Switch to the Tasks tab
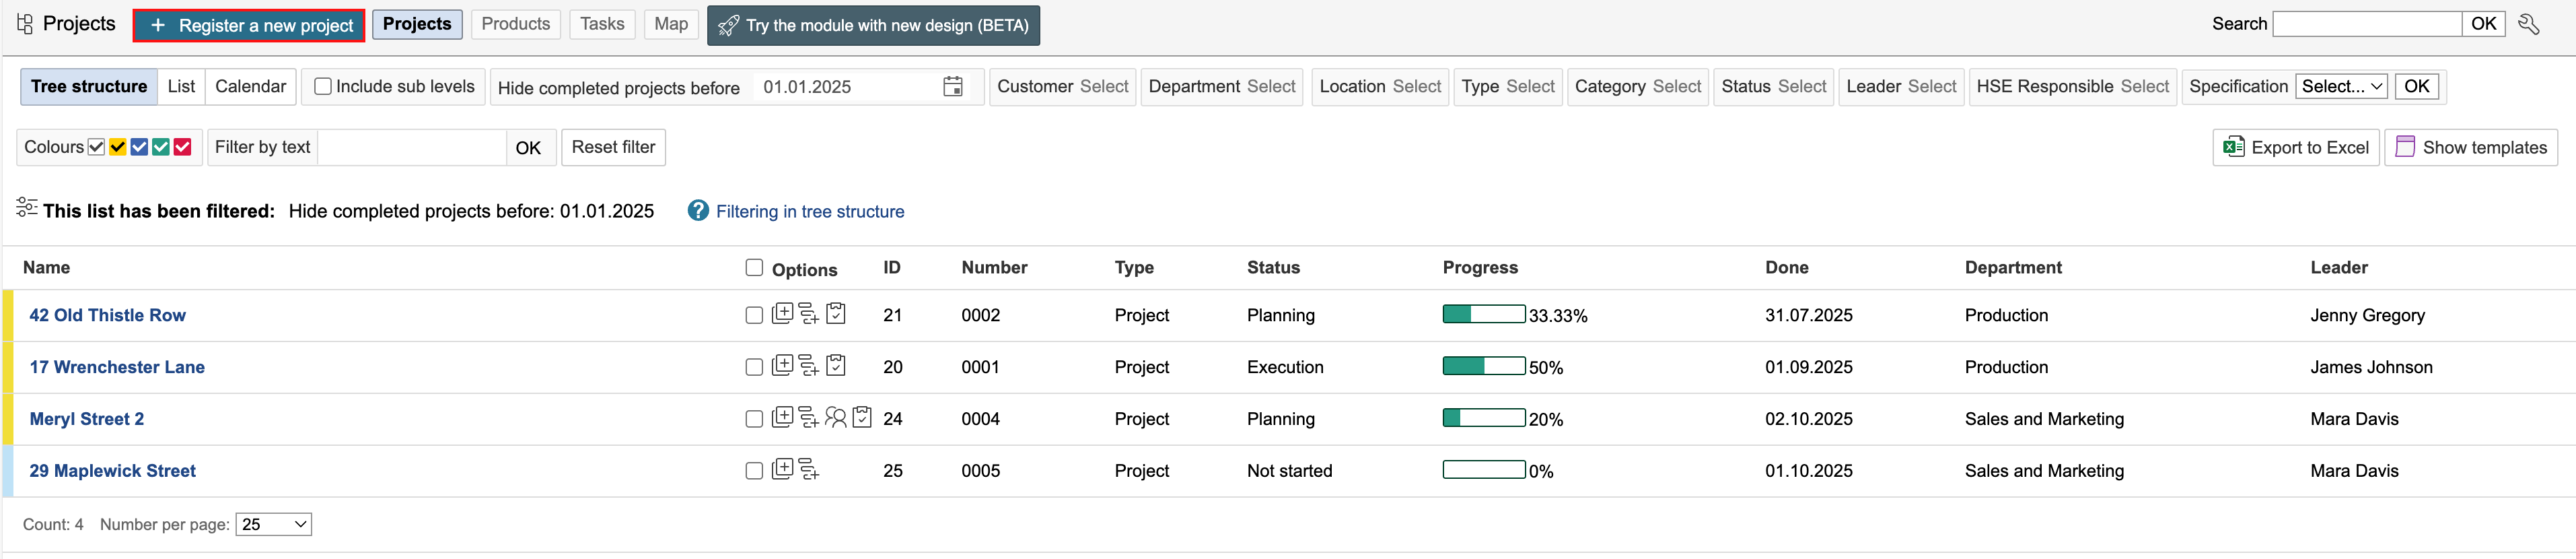 [x=602, y=24]
